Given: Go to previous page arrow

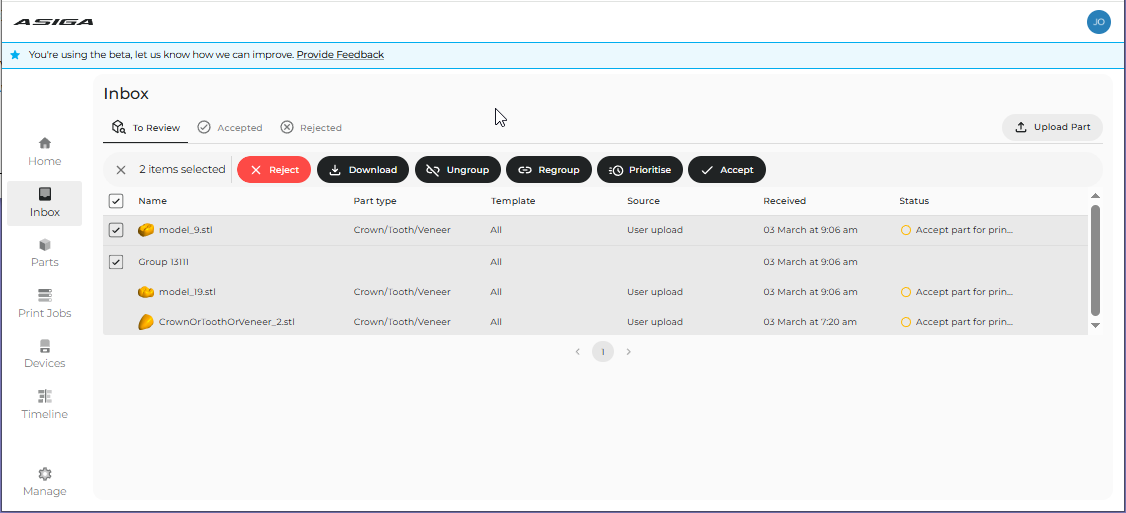Looking at the screenshot, I should [x=577, y=352].
